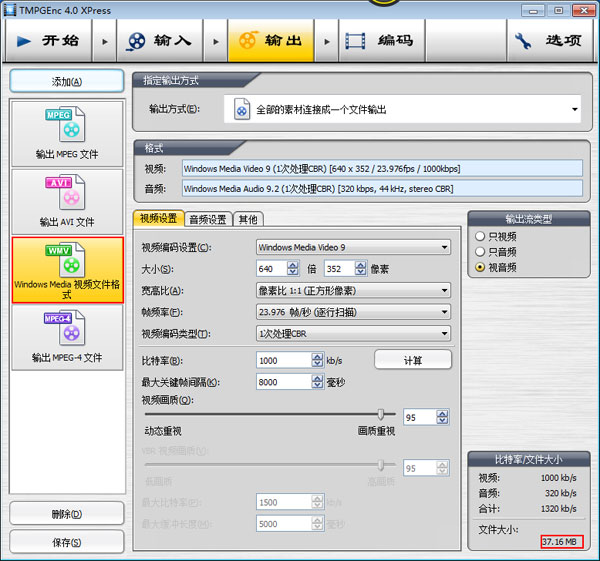Select 只视频 radio button
Screen dimensions: 600x561
[x=480, y=236]
